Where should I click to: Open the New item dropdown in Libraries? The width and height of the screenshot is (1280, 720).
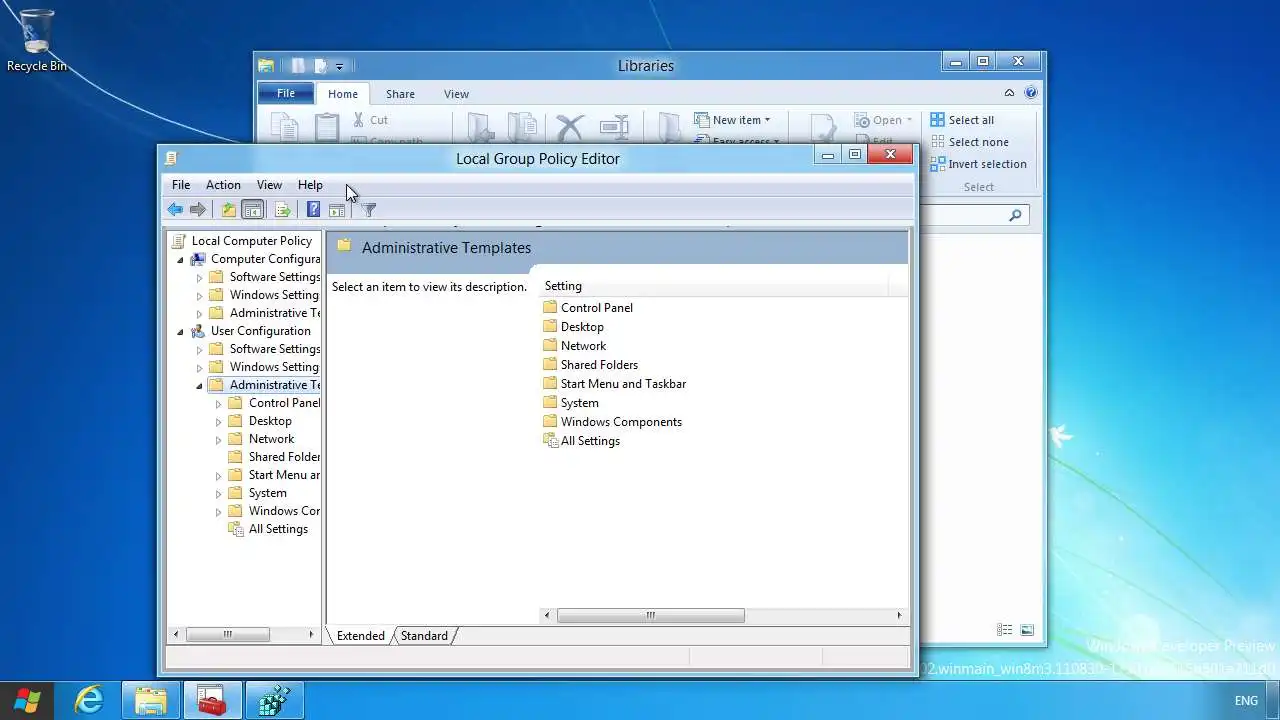[x=733, y=120]
